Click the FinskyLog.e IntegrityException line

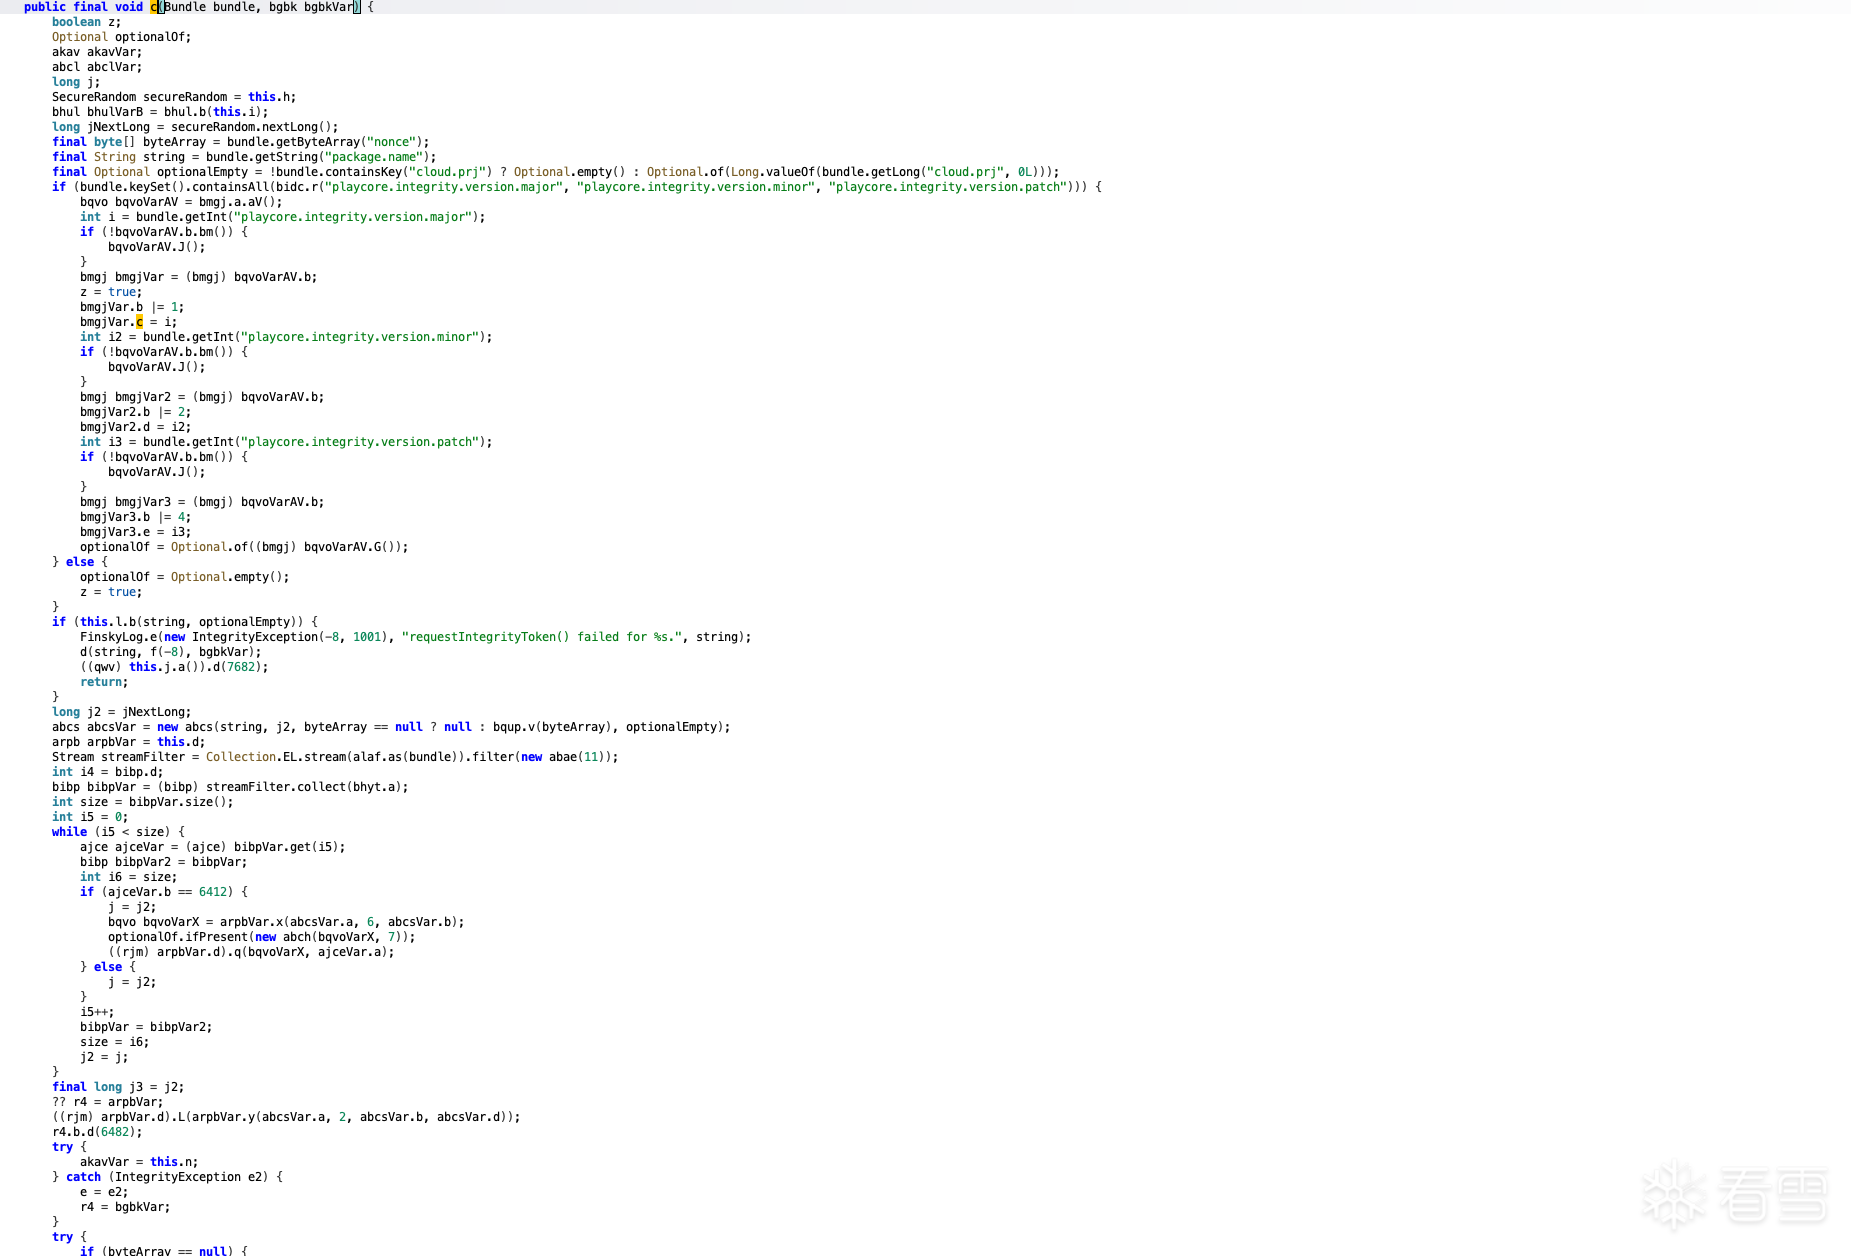(415, 637)
